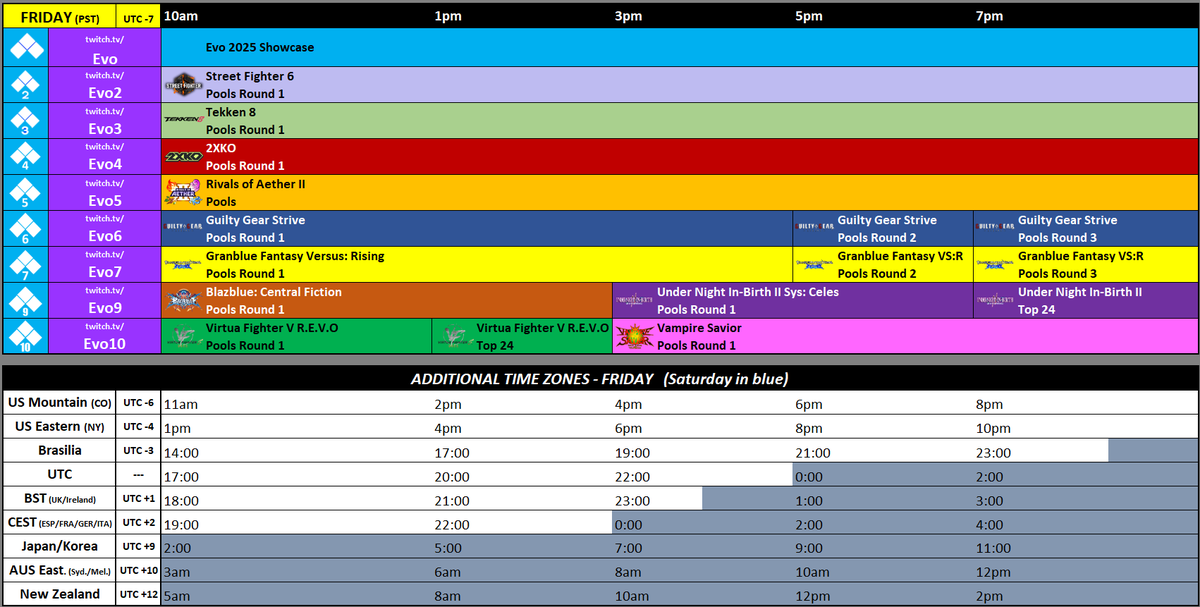Open the twitch.tv/Evo5 channel link
This screenshot has height=607, width=1200.
pos(104,193)
